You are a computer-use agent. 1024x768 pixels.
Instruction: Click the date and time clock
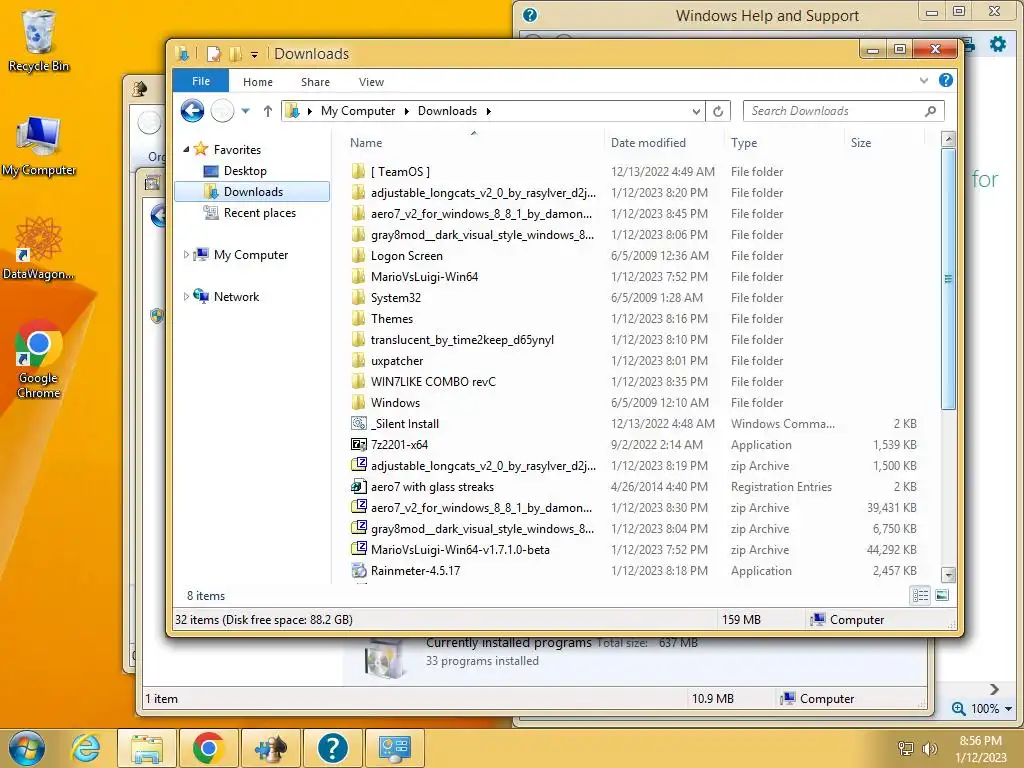pos(980,749)
